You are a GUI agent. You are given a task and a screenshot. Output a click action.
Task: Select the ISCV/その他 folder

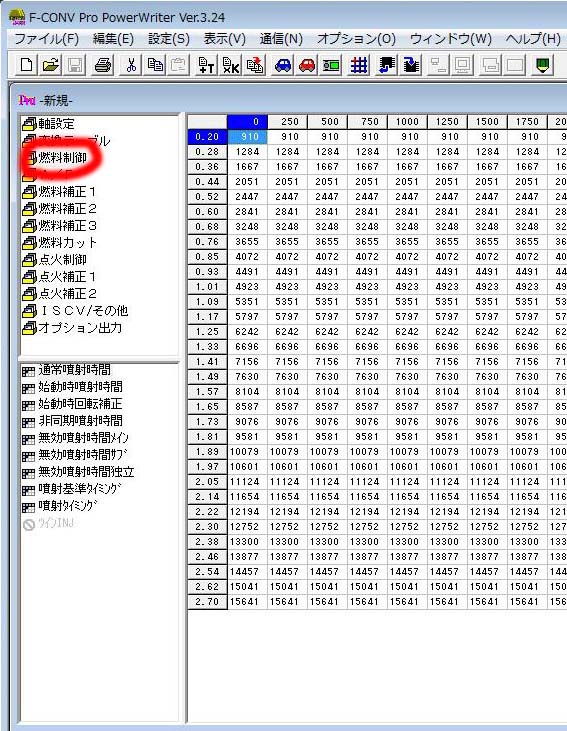point(75,310)
